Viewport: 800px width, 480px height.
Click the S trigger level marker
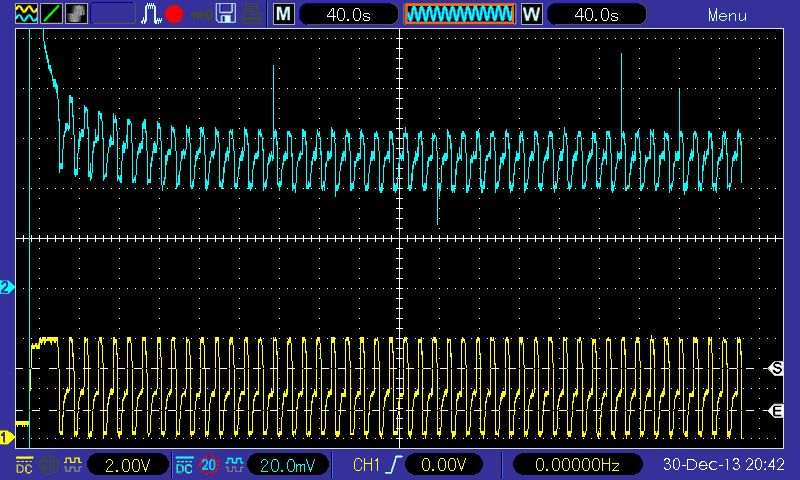tap(776, 368)
